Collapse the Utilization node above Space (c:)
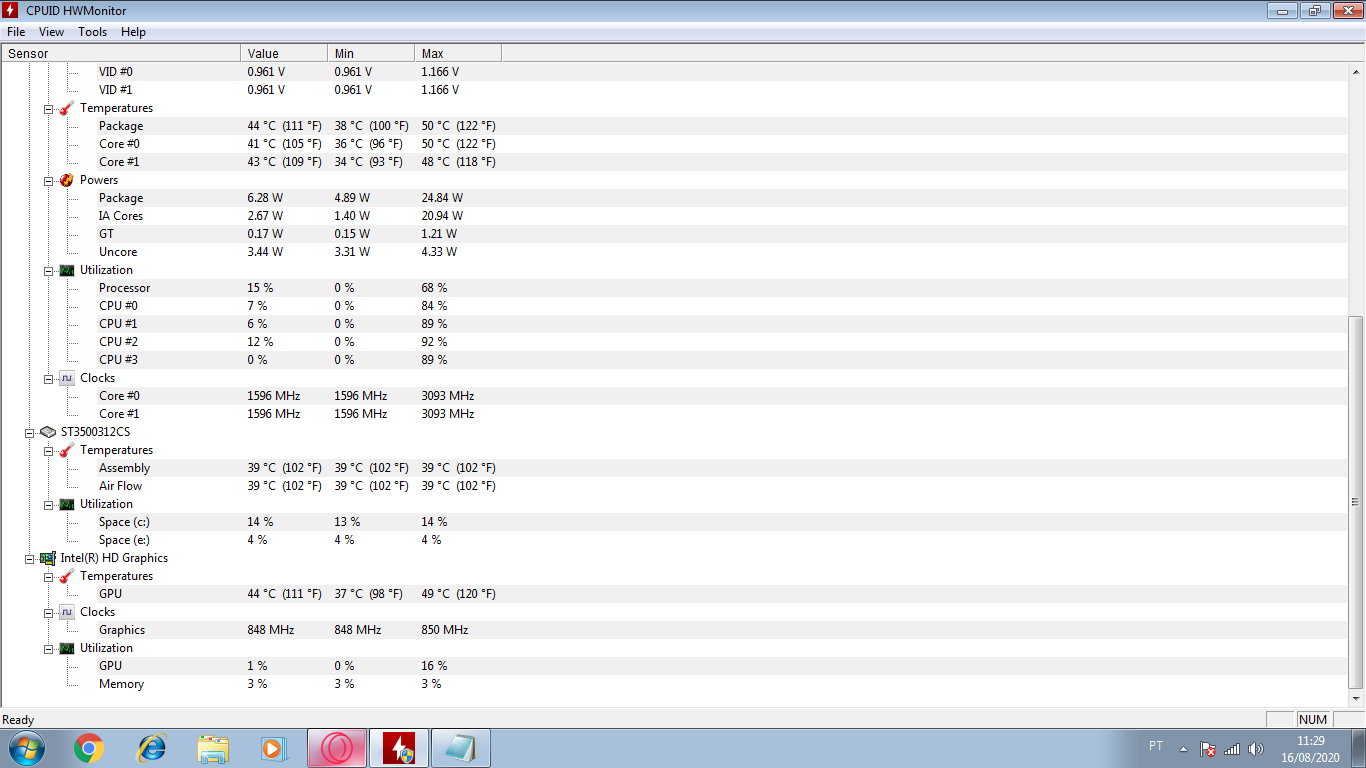This screenshot has height=768, width=1366. click(x=48, y=504)
